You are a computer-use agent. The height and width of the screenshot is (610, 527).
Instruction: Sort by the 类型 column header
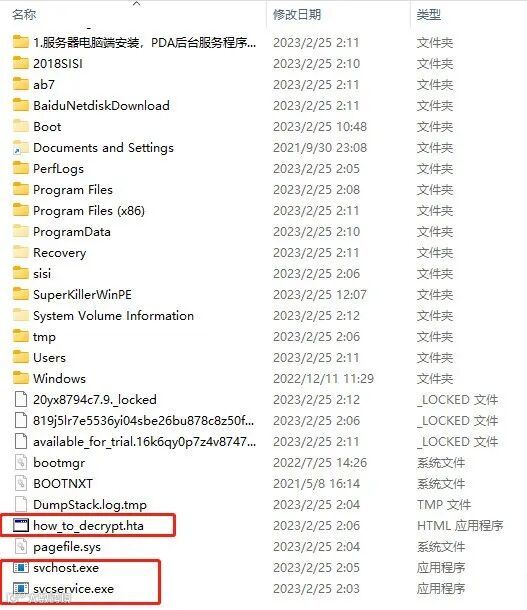coord(429,15)
